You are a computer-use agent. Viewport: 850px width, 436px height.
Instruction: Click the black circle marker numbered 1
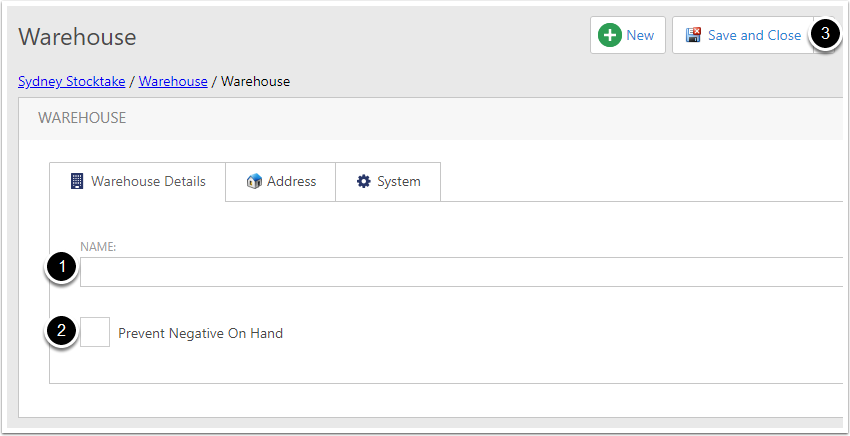[x=60, y=267]
